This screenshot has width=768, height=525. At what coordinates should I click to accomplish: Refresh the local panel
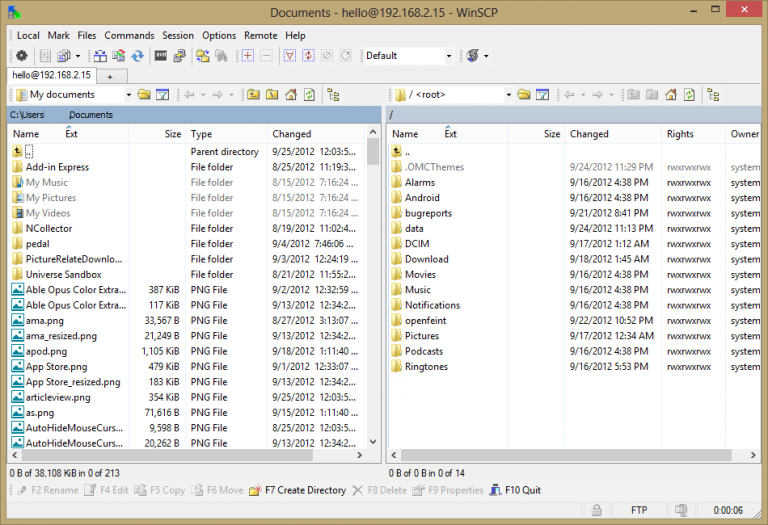pyautogui.click(x=310, y=95)
